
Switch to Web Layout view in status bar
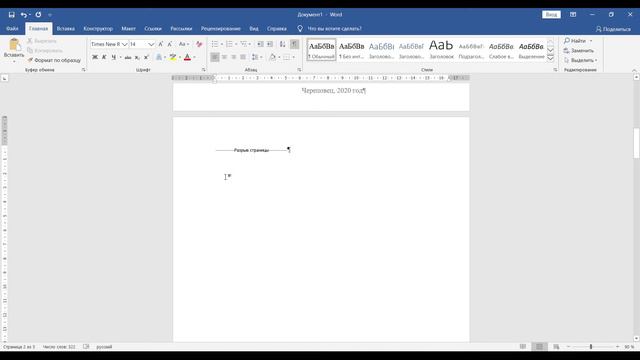click(x=556, y=347)
